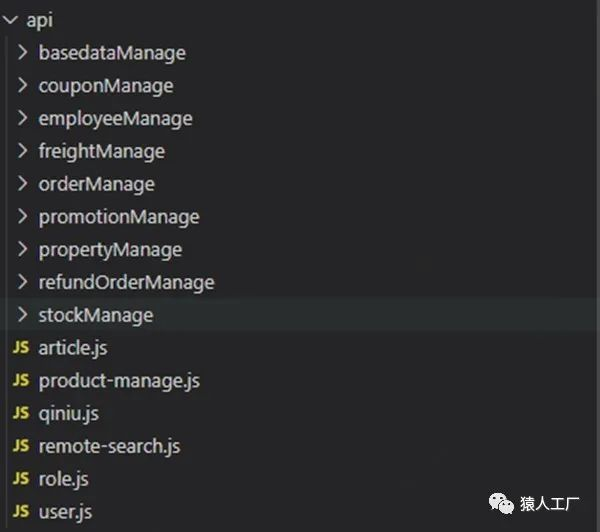Click the JS icon next to product-manage.js
The height and width of the screenshot is (532, 600).
coord(21,380)
